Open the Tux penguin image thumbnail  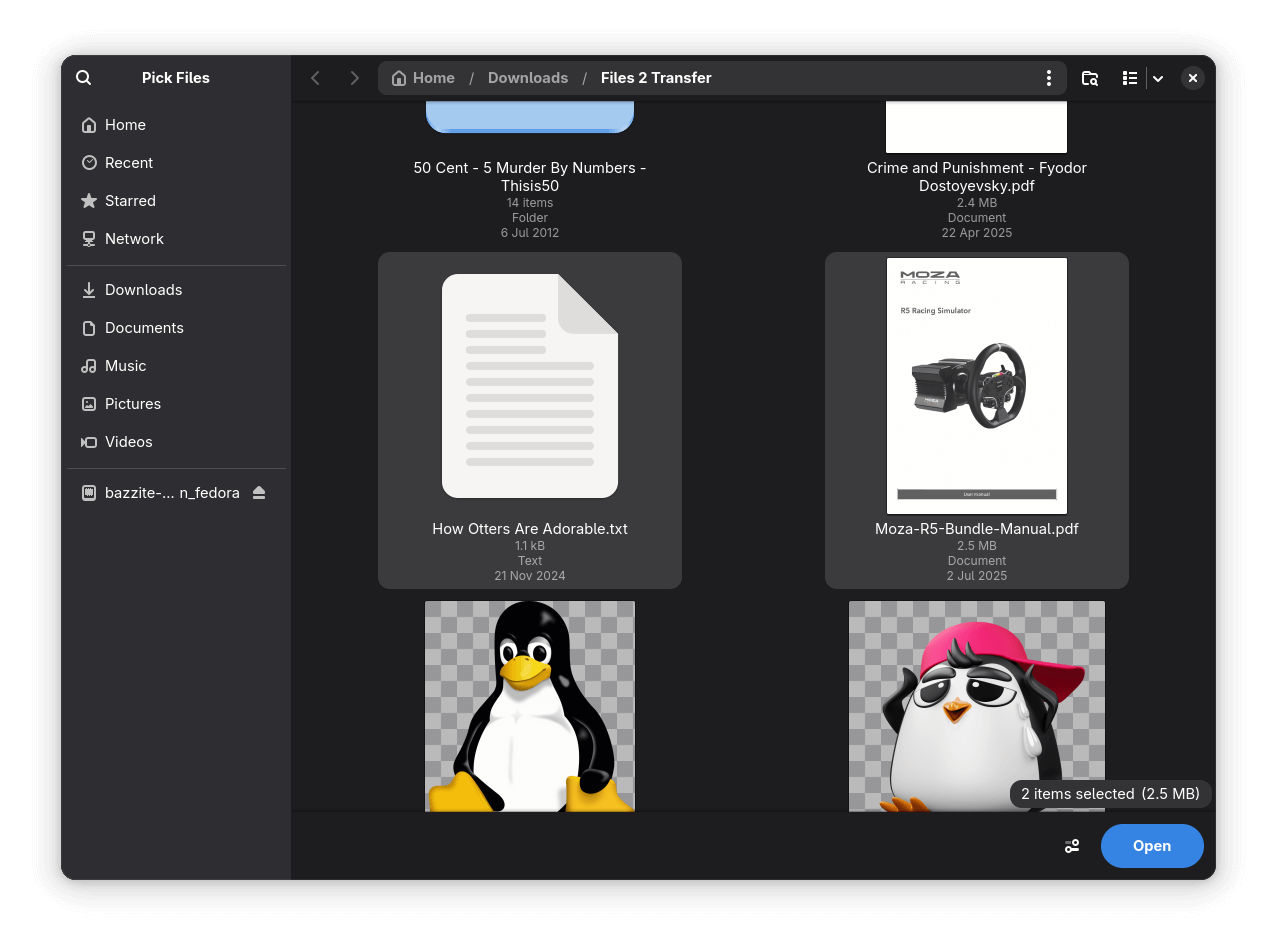[530, 706]
